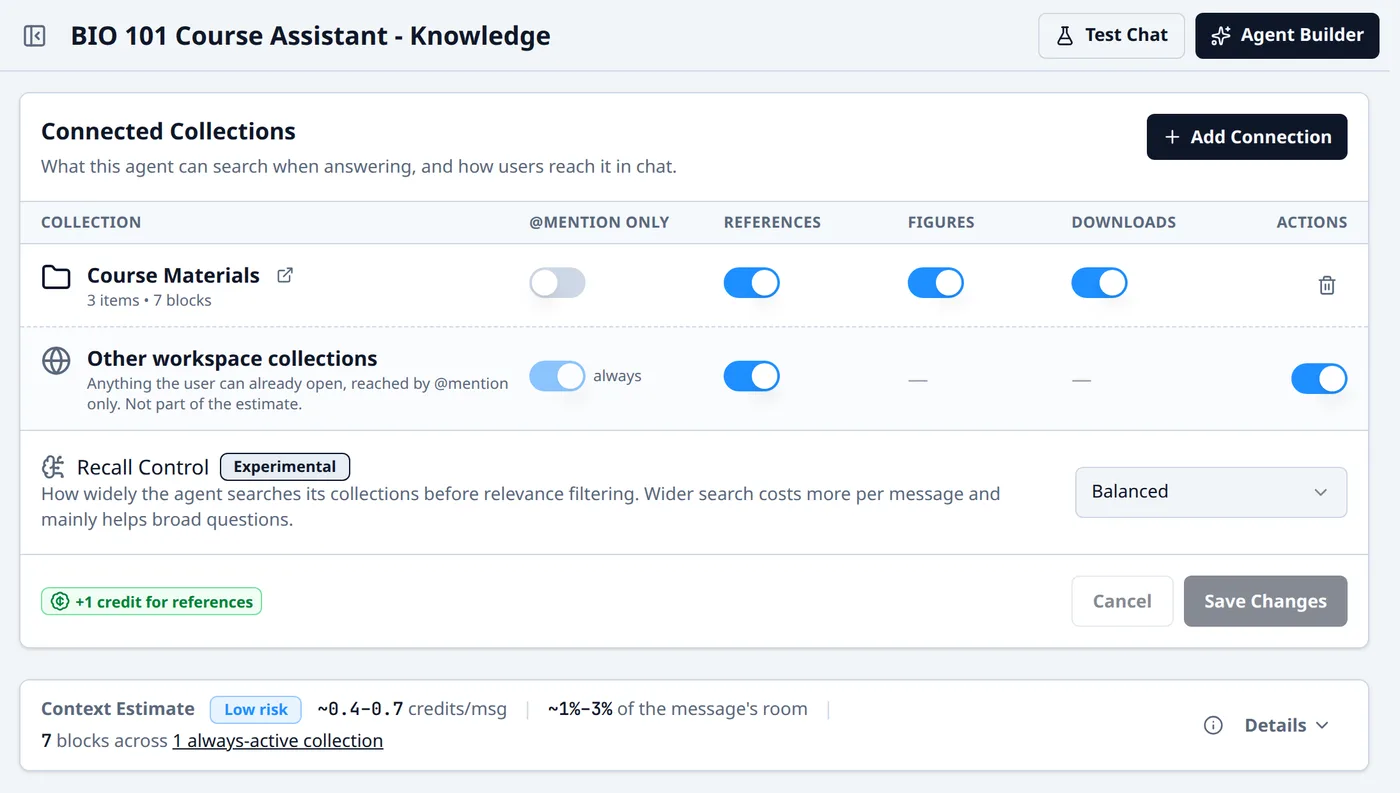
Task: Toggle the always @mention switch for workspace collections
Action: click(x=557, y=376)
